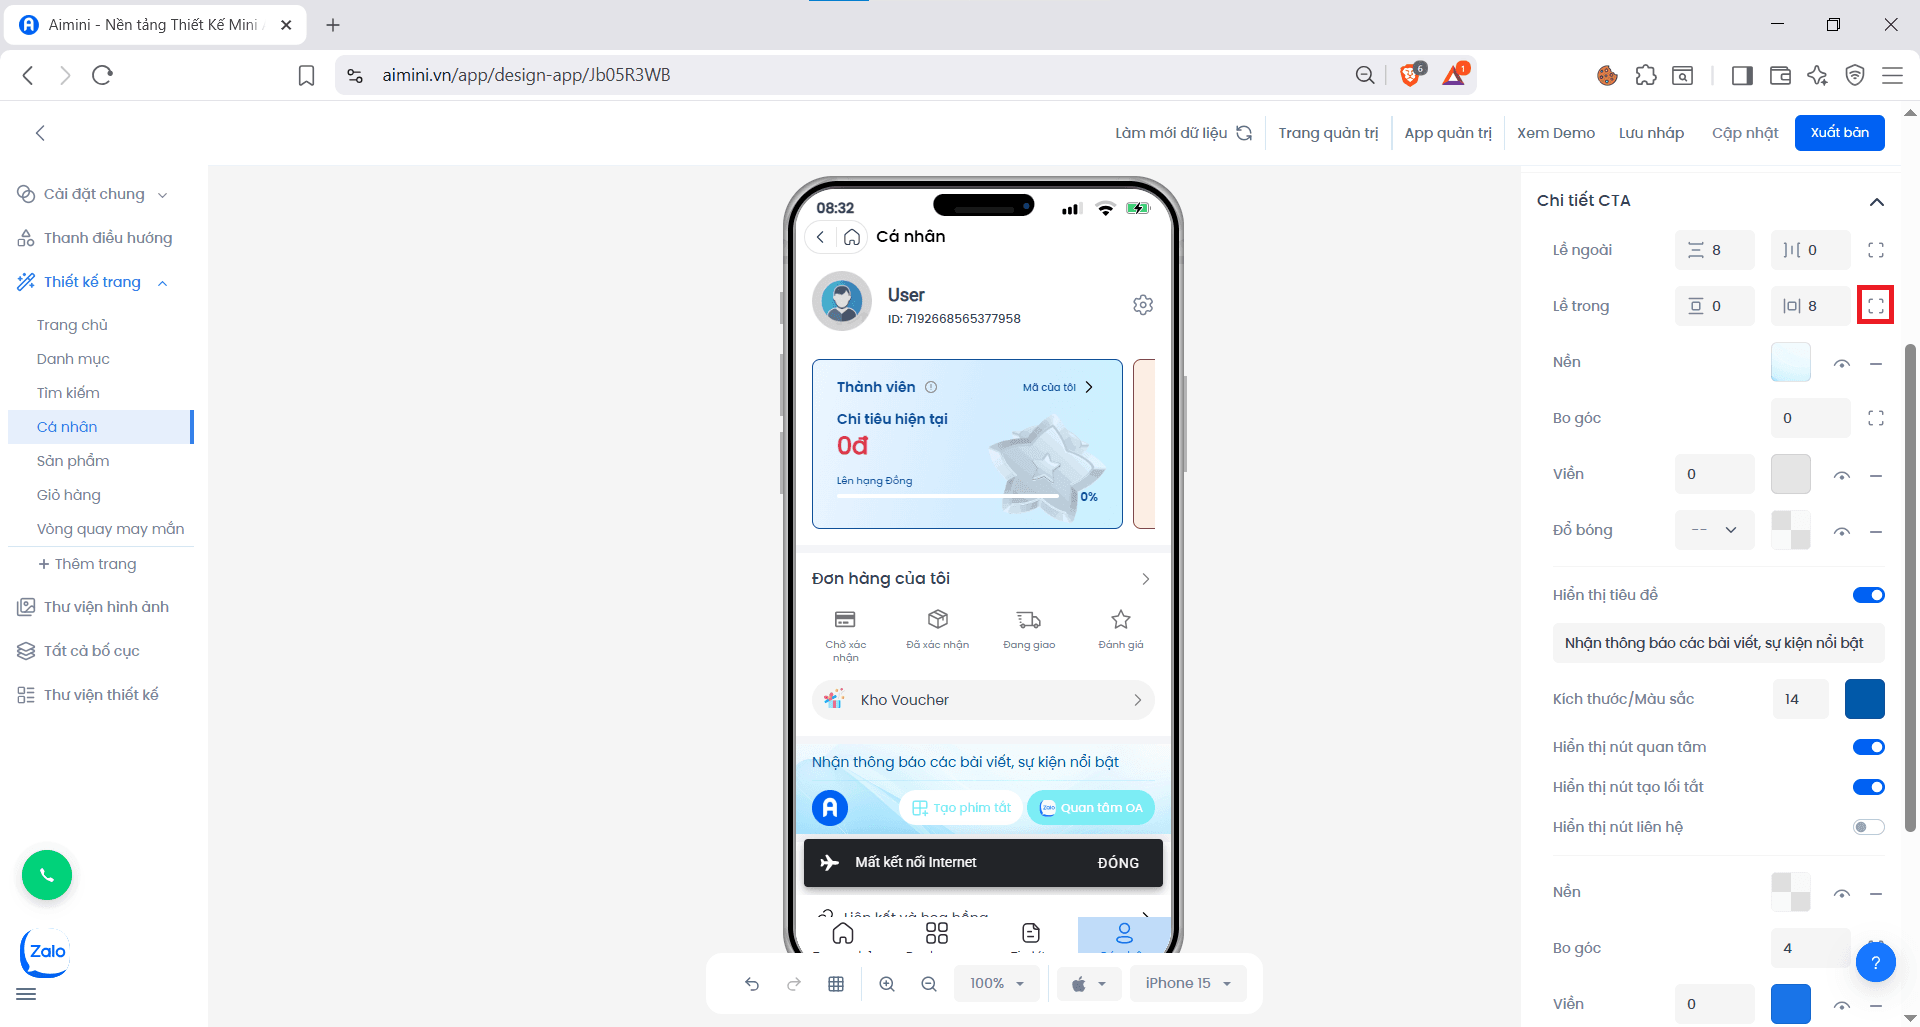Edit the CTA title text field
Screen dimensions: 1920x1027
pos(1718,643)
